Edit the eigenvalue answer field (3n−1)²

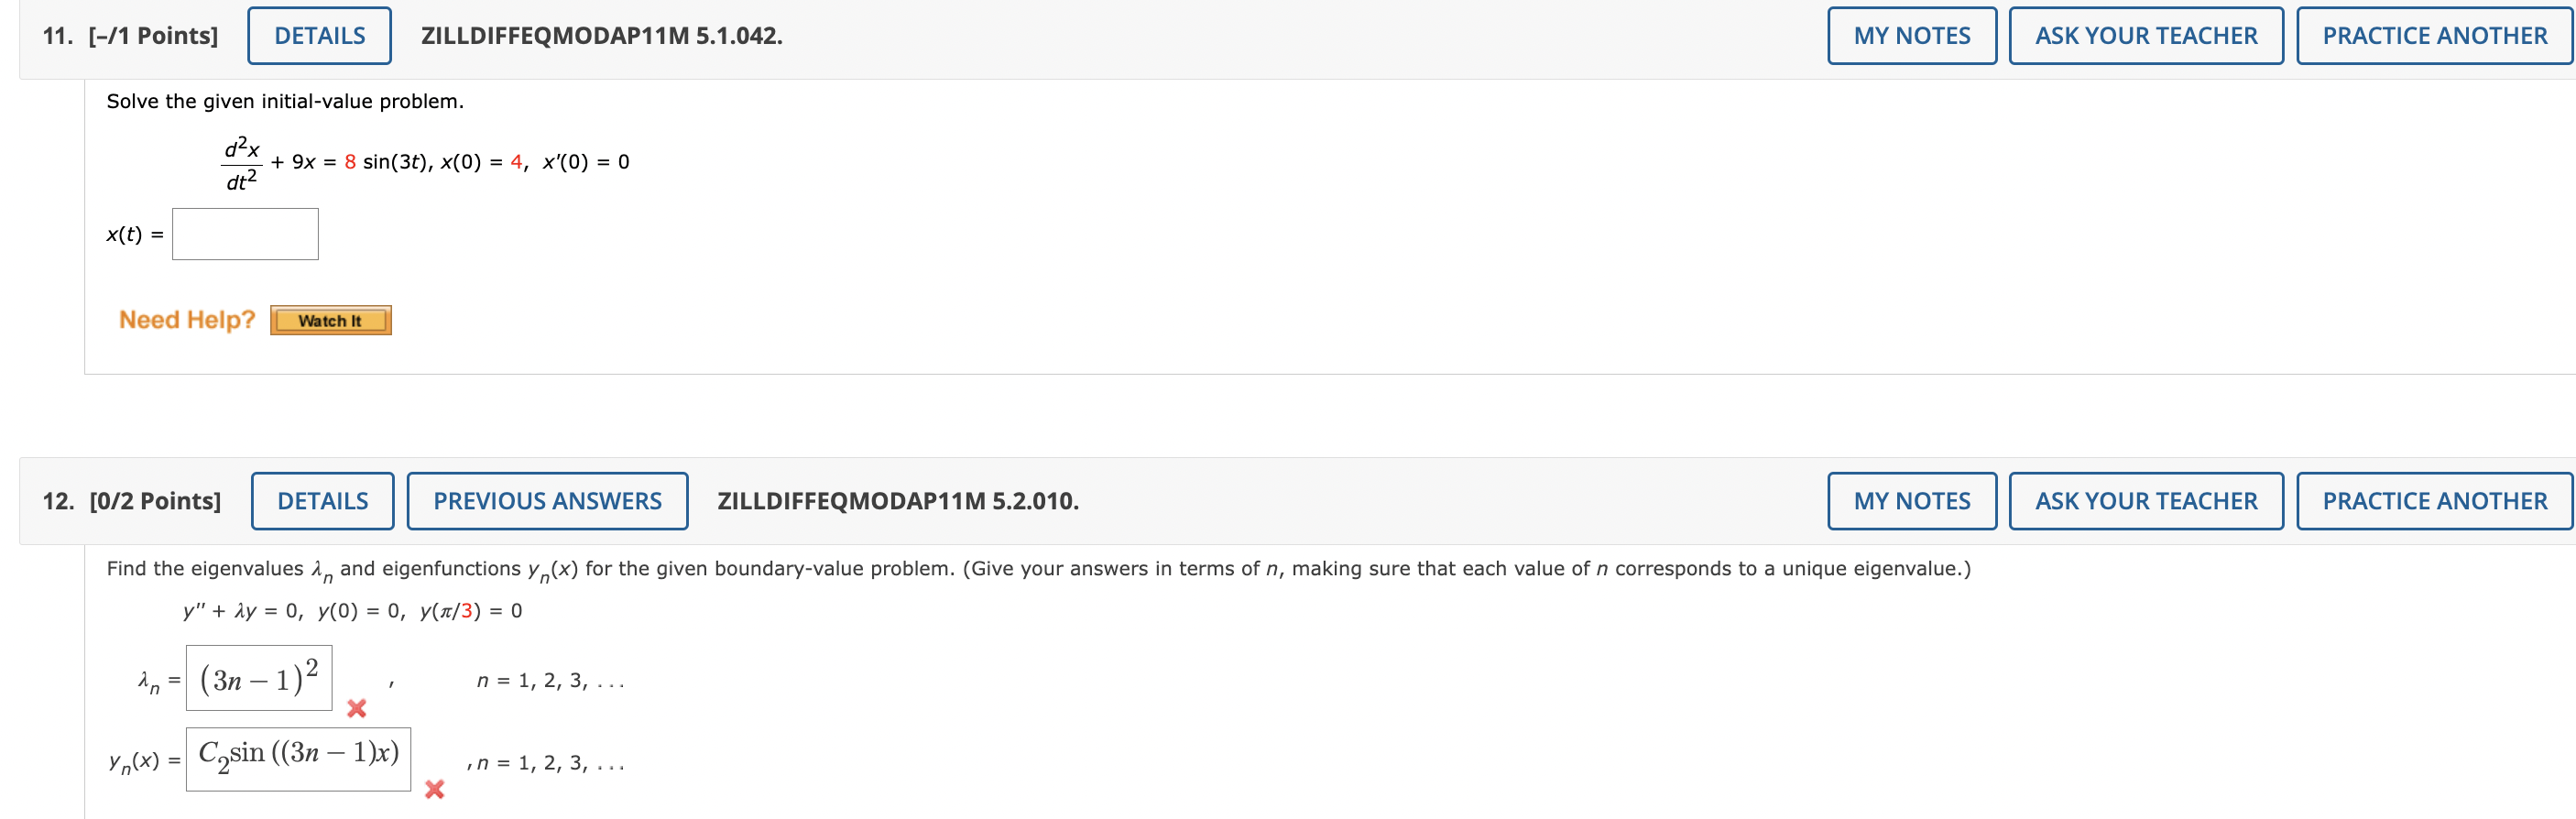pos(259,679)
